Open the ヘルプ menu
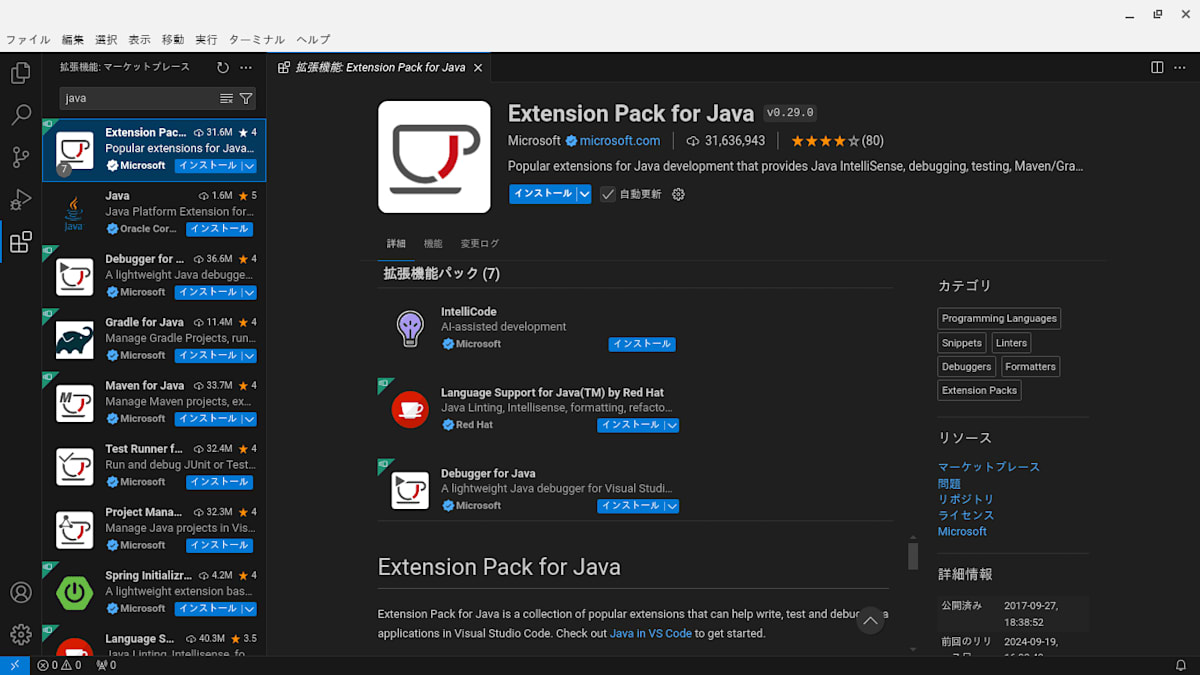The width and height of the screenshot is (1200, 675). pos(313,40)
